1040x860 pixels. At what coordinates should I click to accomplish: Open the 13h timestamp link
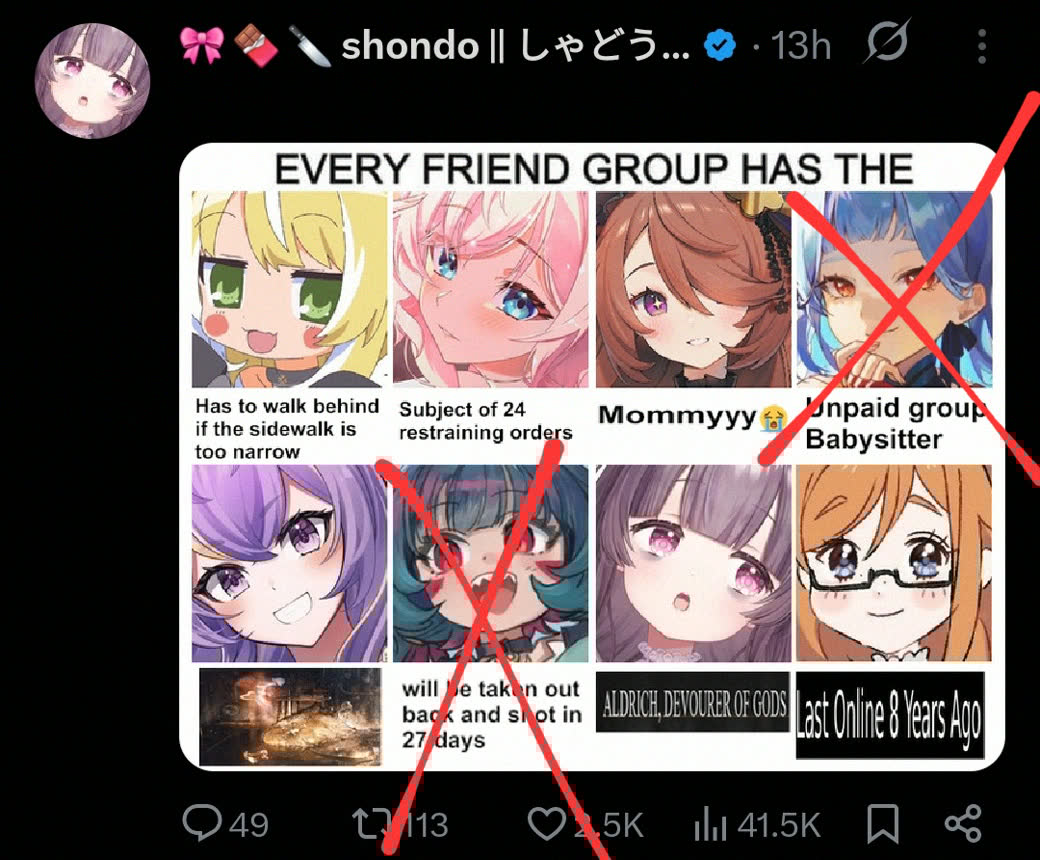point(801,46)
